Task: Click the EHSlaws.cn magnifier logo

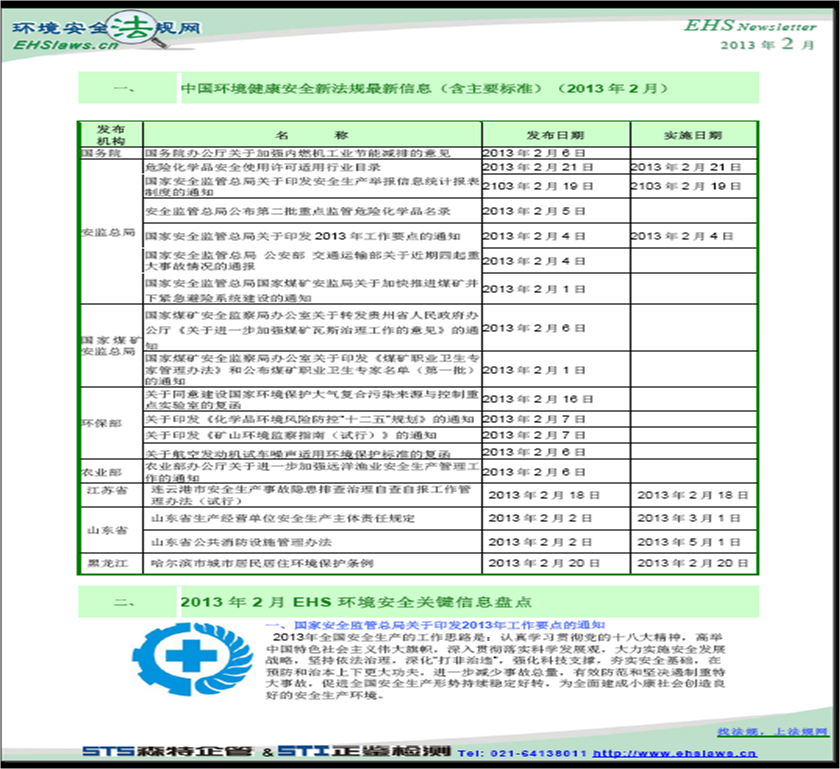Action: (106, 32)
